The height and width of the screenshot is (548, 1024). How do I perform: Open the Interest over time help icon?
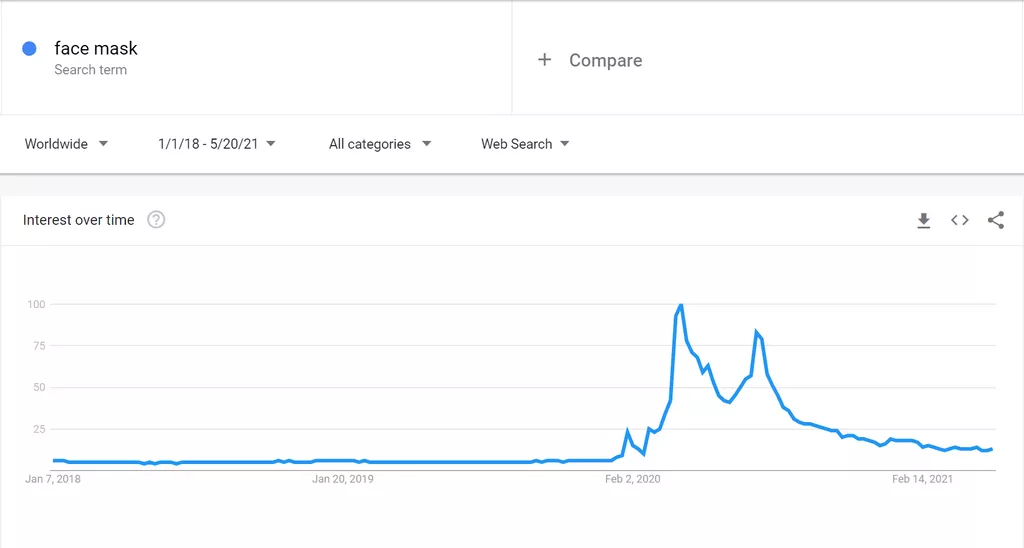pyautogui.click(x=156, y=220)
